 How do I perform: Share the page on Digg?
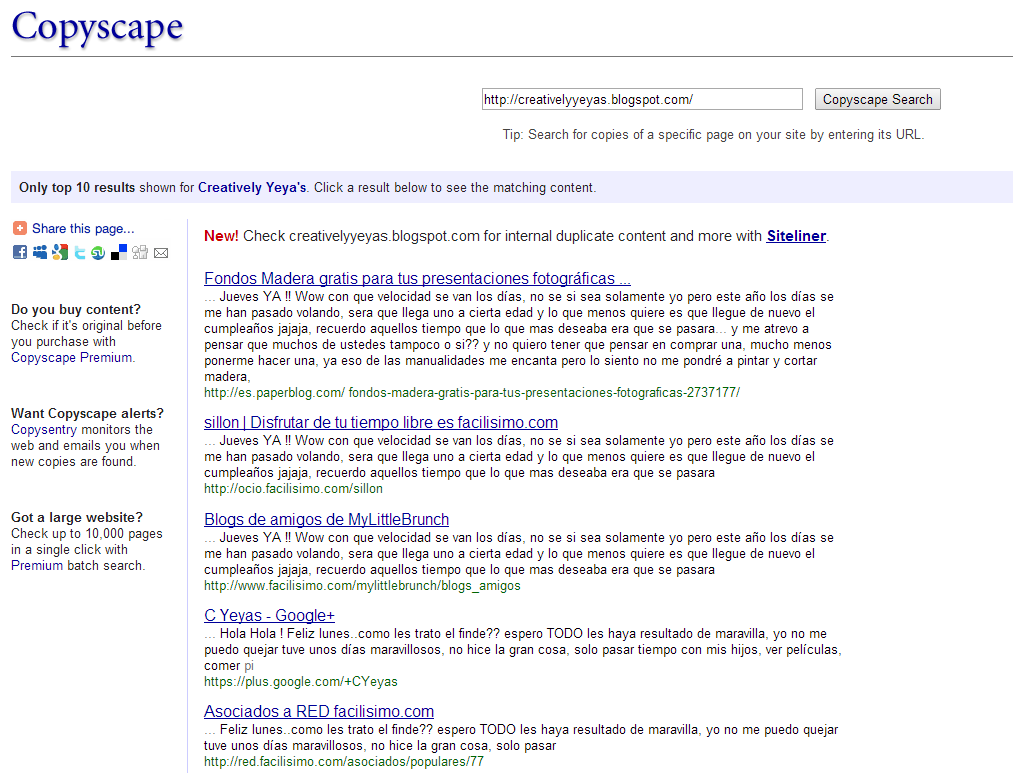[140, 253]
